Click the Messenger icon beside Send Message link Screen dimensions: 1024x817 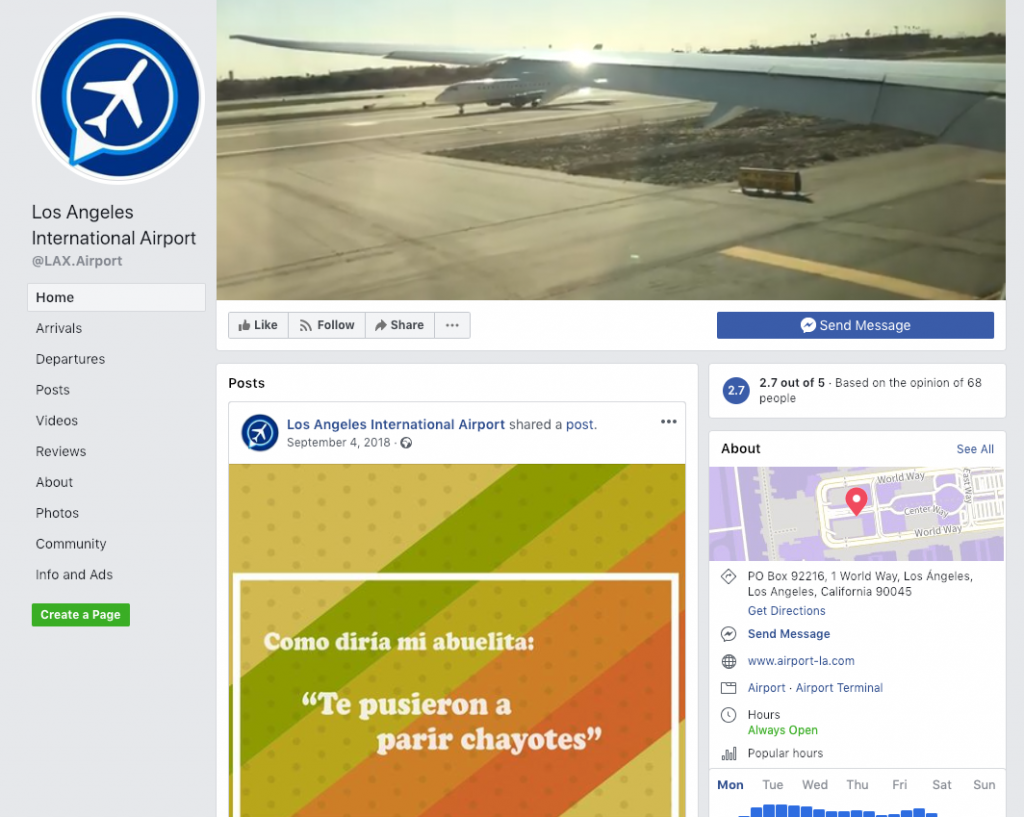pyautogui.click(x=728, y=634)
